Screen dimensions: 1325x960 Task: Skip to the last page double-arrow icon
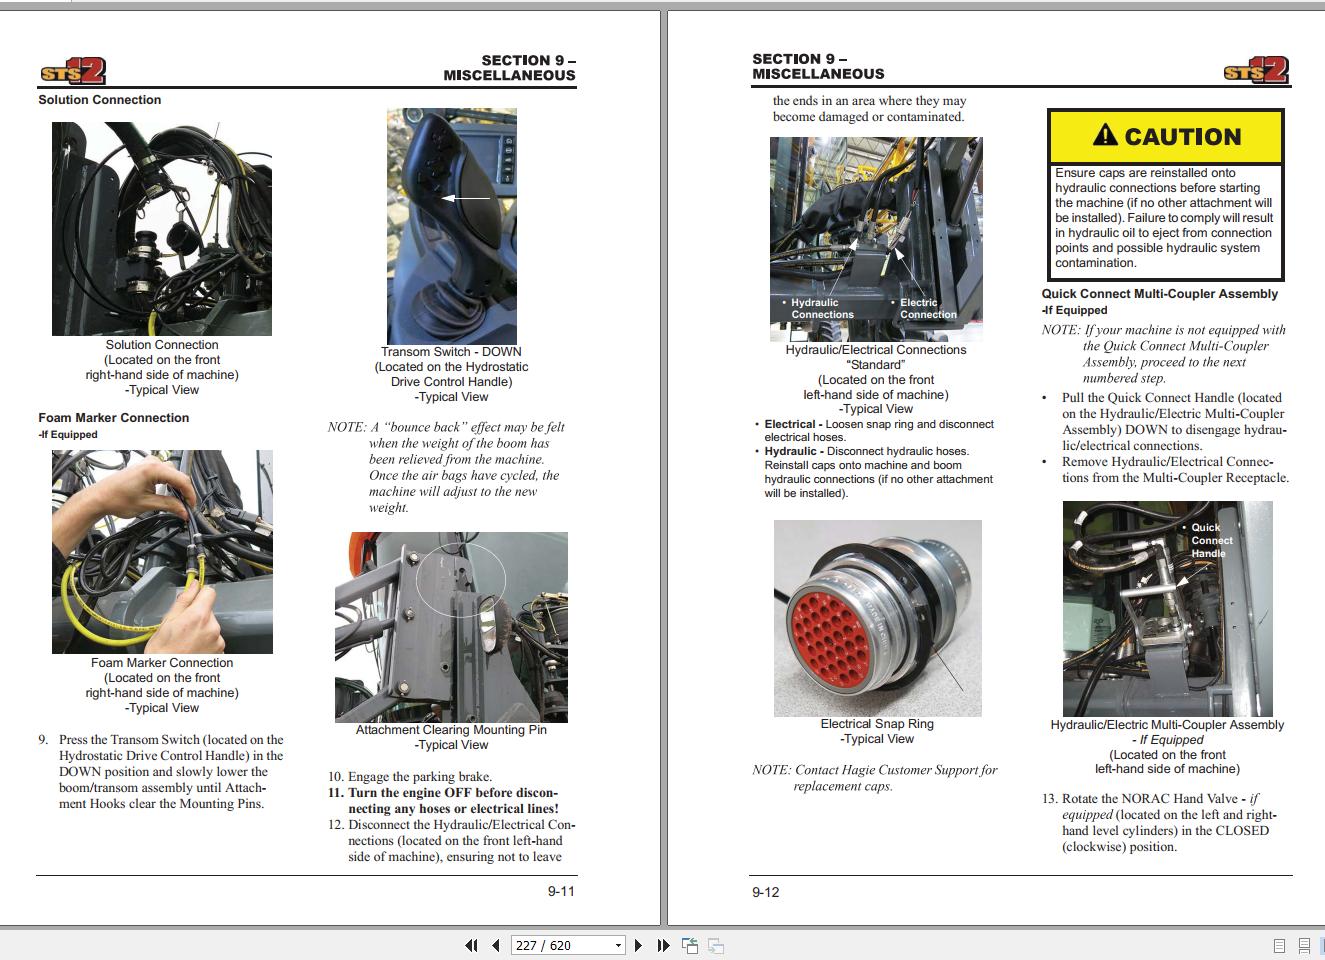click(662, 945)
